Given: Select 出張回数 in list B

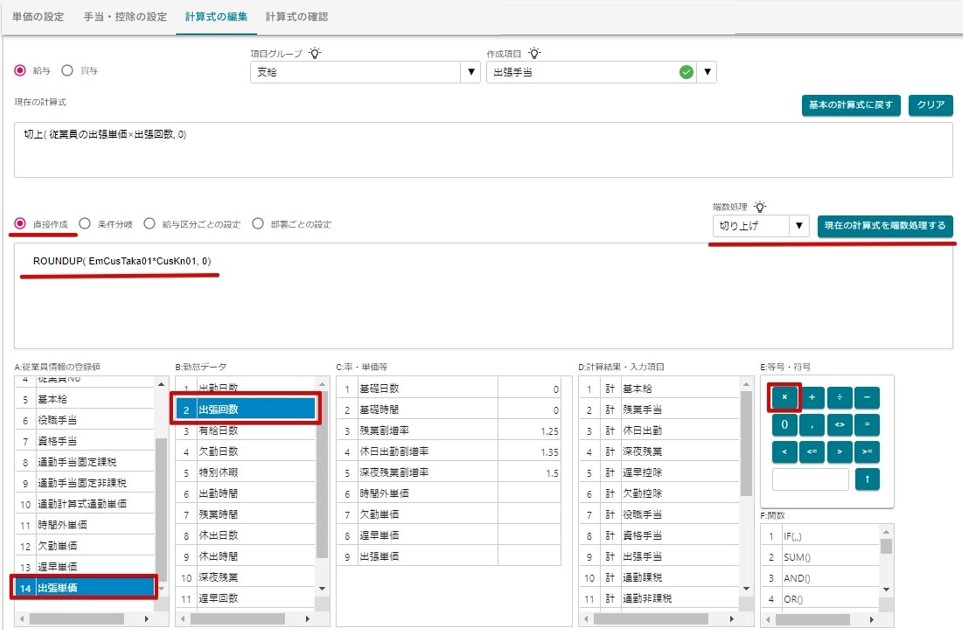Looking at the screenshot, I should pos(246,409).
